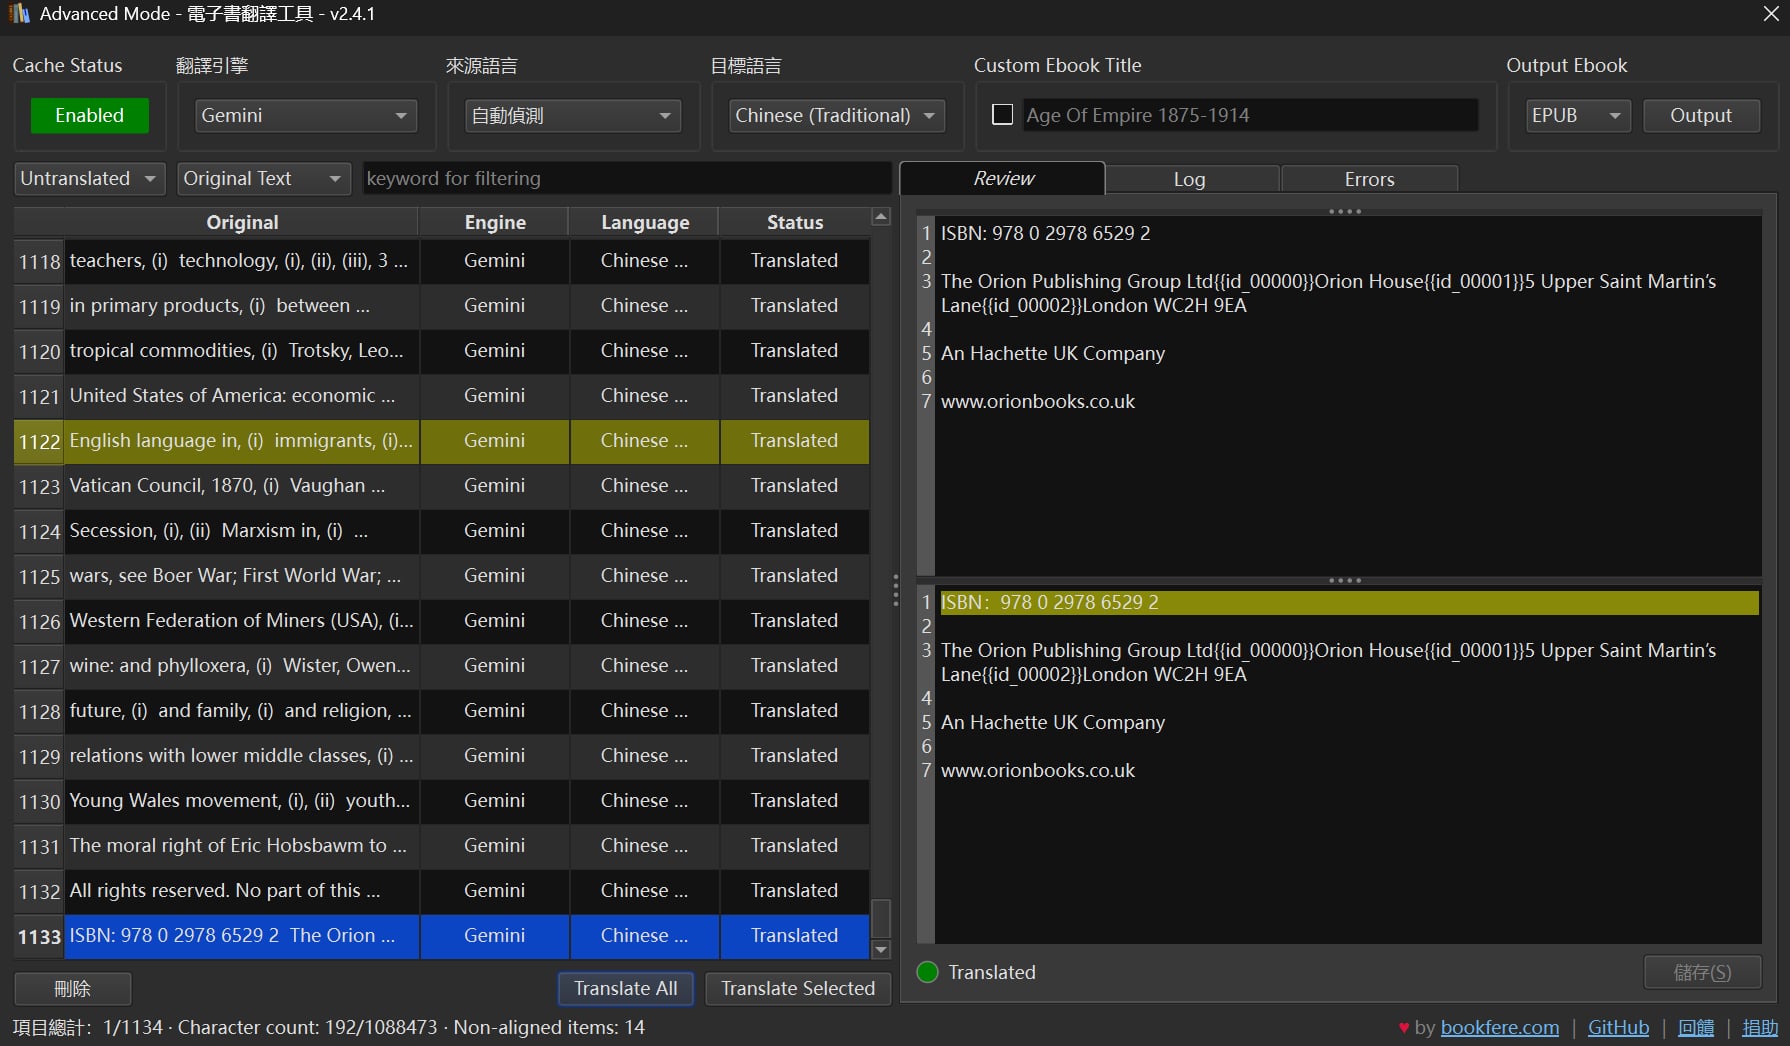This screenshot has width=1790, height=1046.
Task: Open the bookfere.com link
Action: (x=1499, y=1027)
